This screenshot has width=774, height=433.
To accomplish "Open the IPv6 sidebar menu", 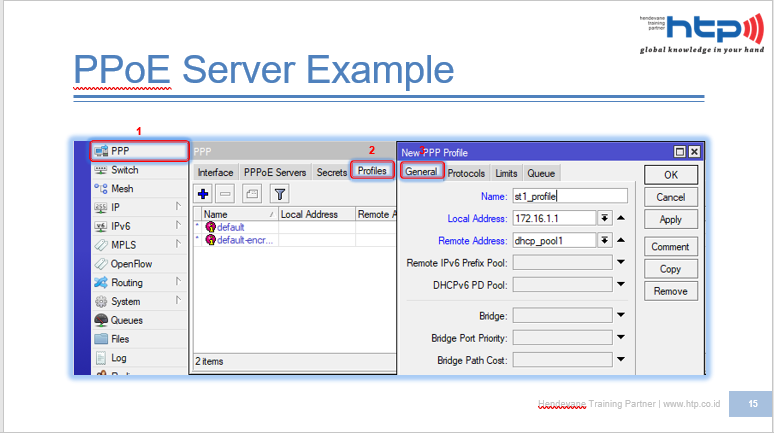I will 139,226.
